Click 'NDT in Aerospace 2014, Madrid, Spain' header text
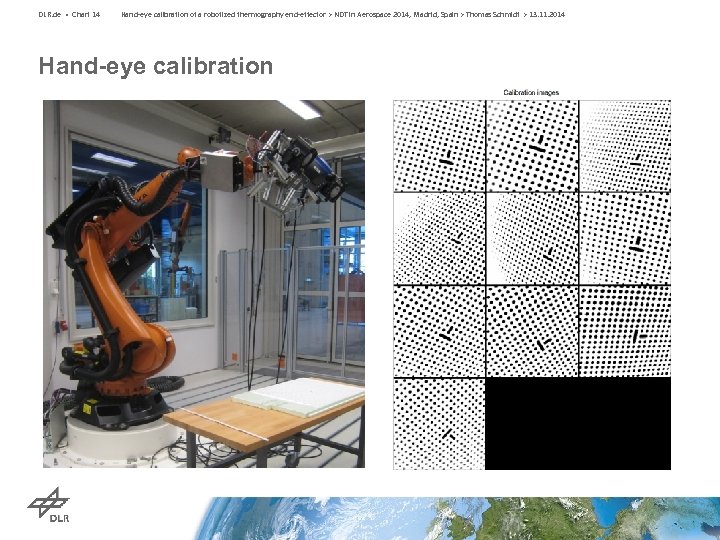The width and height of the screenshot is (720, 540). (396, 15)
